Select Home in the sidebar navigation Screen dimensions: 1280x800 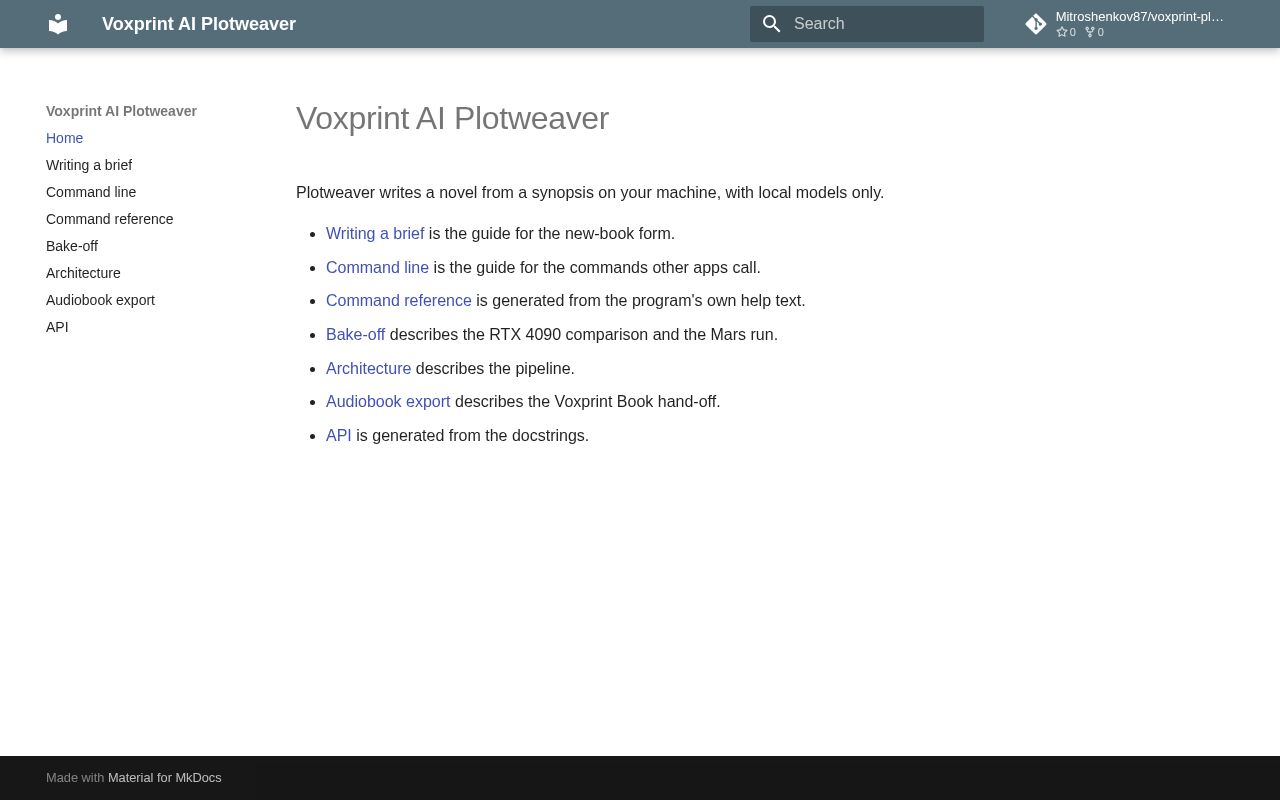click(65, 138)
